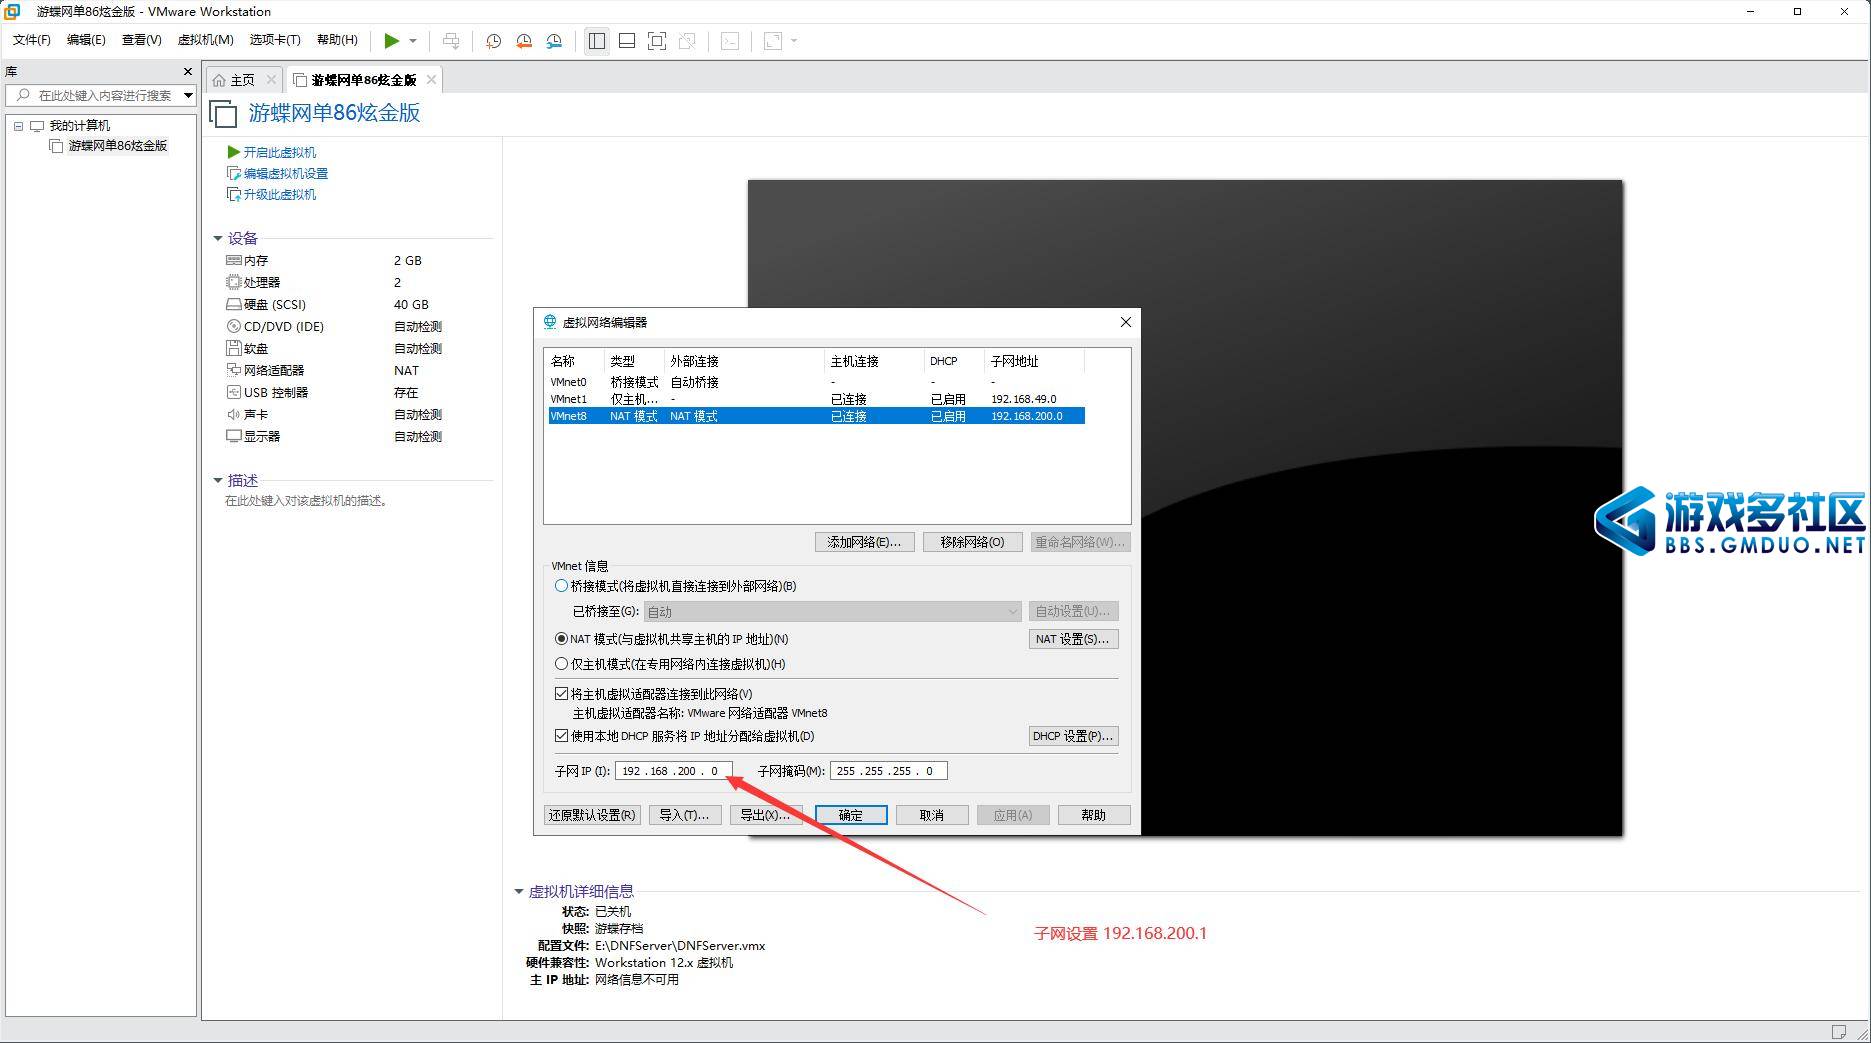
Task: Open the 帮助(H) menu
Action: point(337,40)
